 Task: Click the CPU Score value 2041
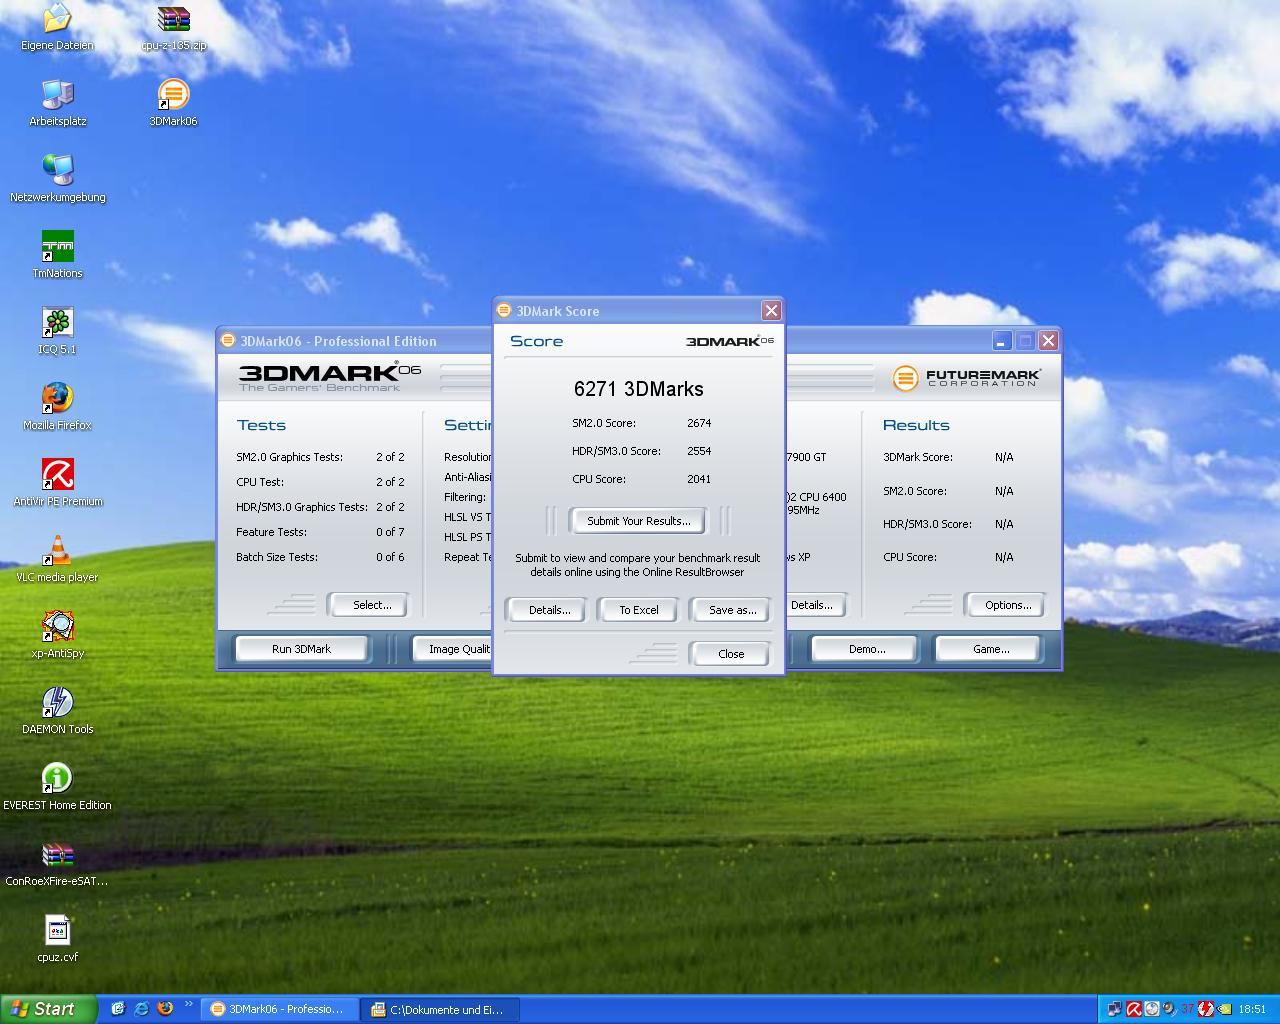click(x=699, y=479)
